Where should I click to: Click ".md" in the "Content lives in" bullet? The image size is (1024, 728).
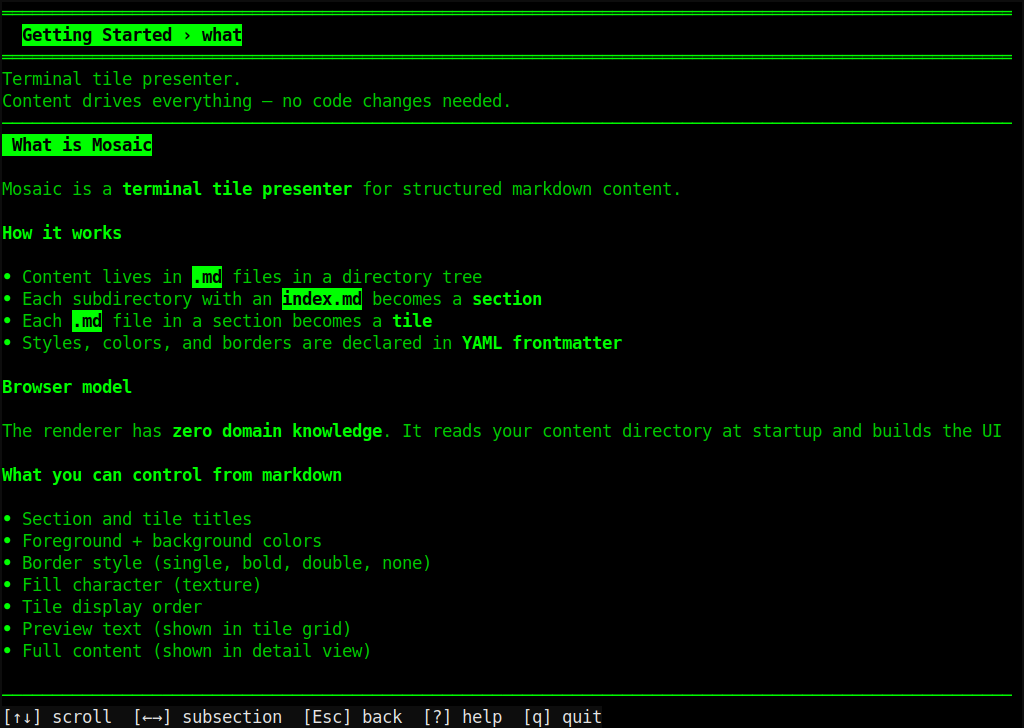click(207, 277)
